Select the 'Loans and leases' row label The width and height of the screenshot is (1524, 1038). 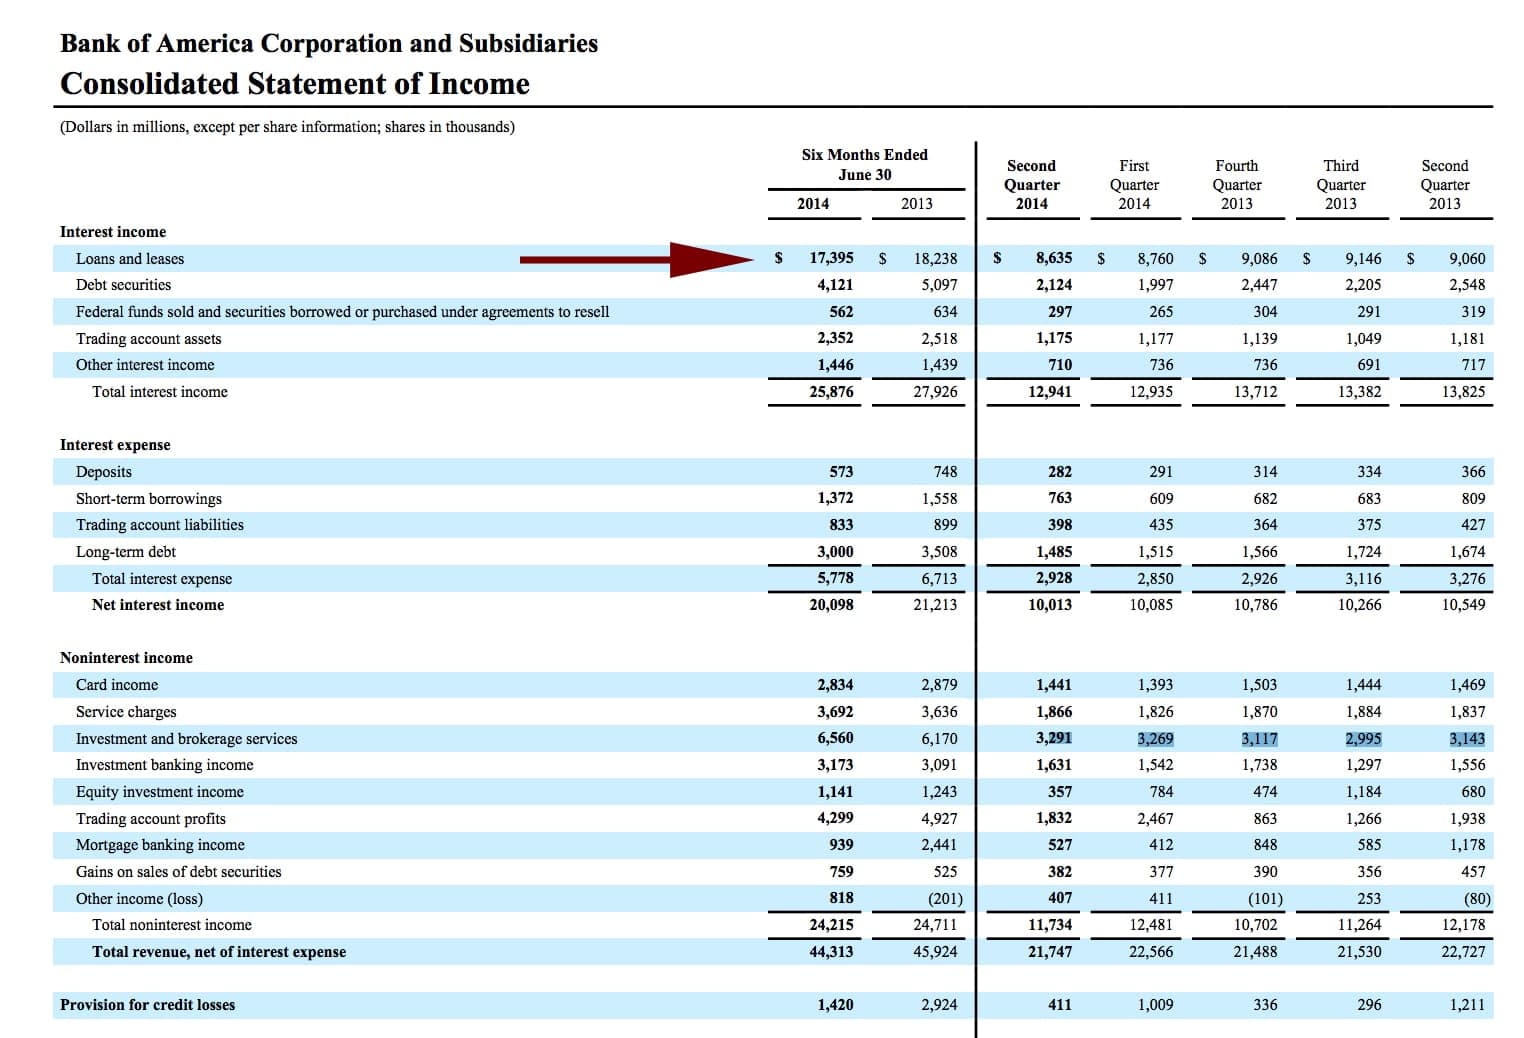point(130,259)
